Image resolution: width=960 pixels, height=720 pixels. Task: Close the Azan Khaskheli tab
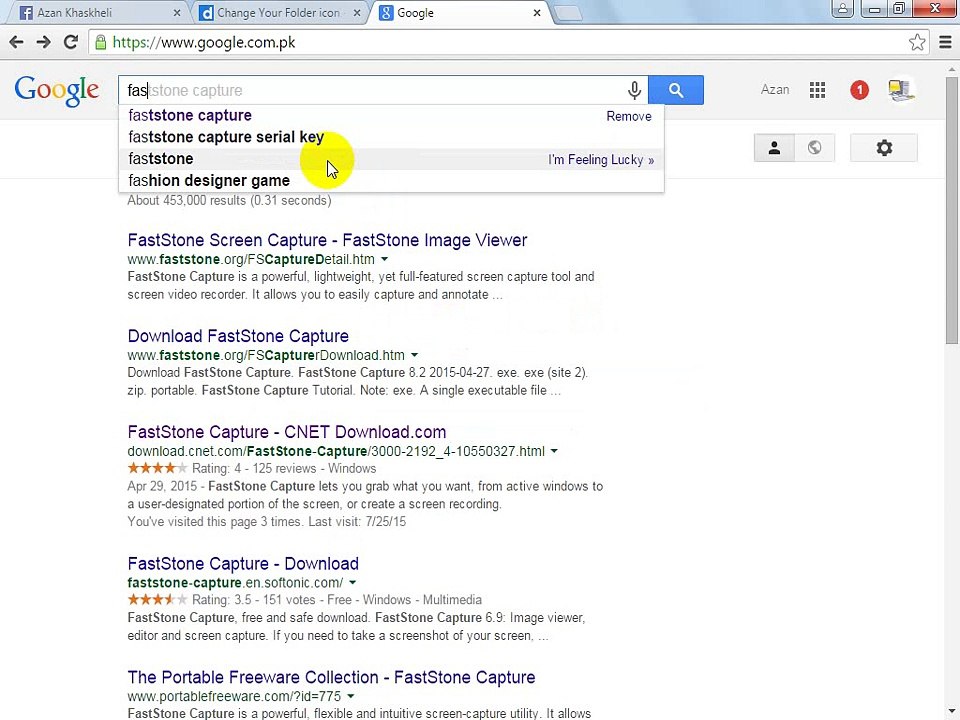[x=177, y=13]
